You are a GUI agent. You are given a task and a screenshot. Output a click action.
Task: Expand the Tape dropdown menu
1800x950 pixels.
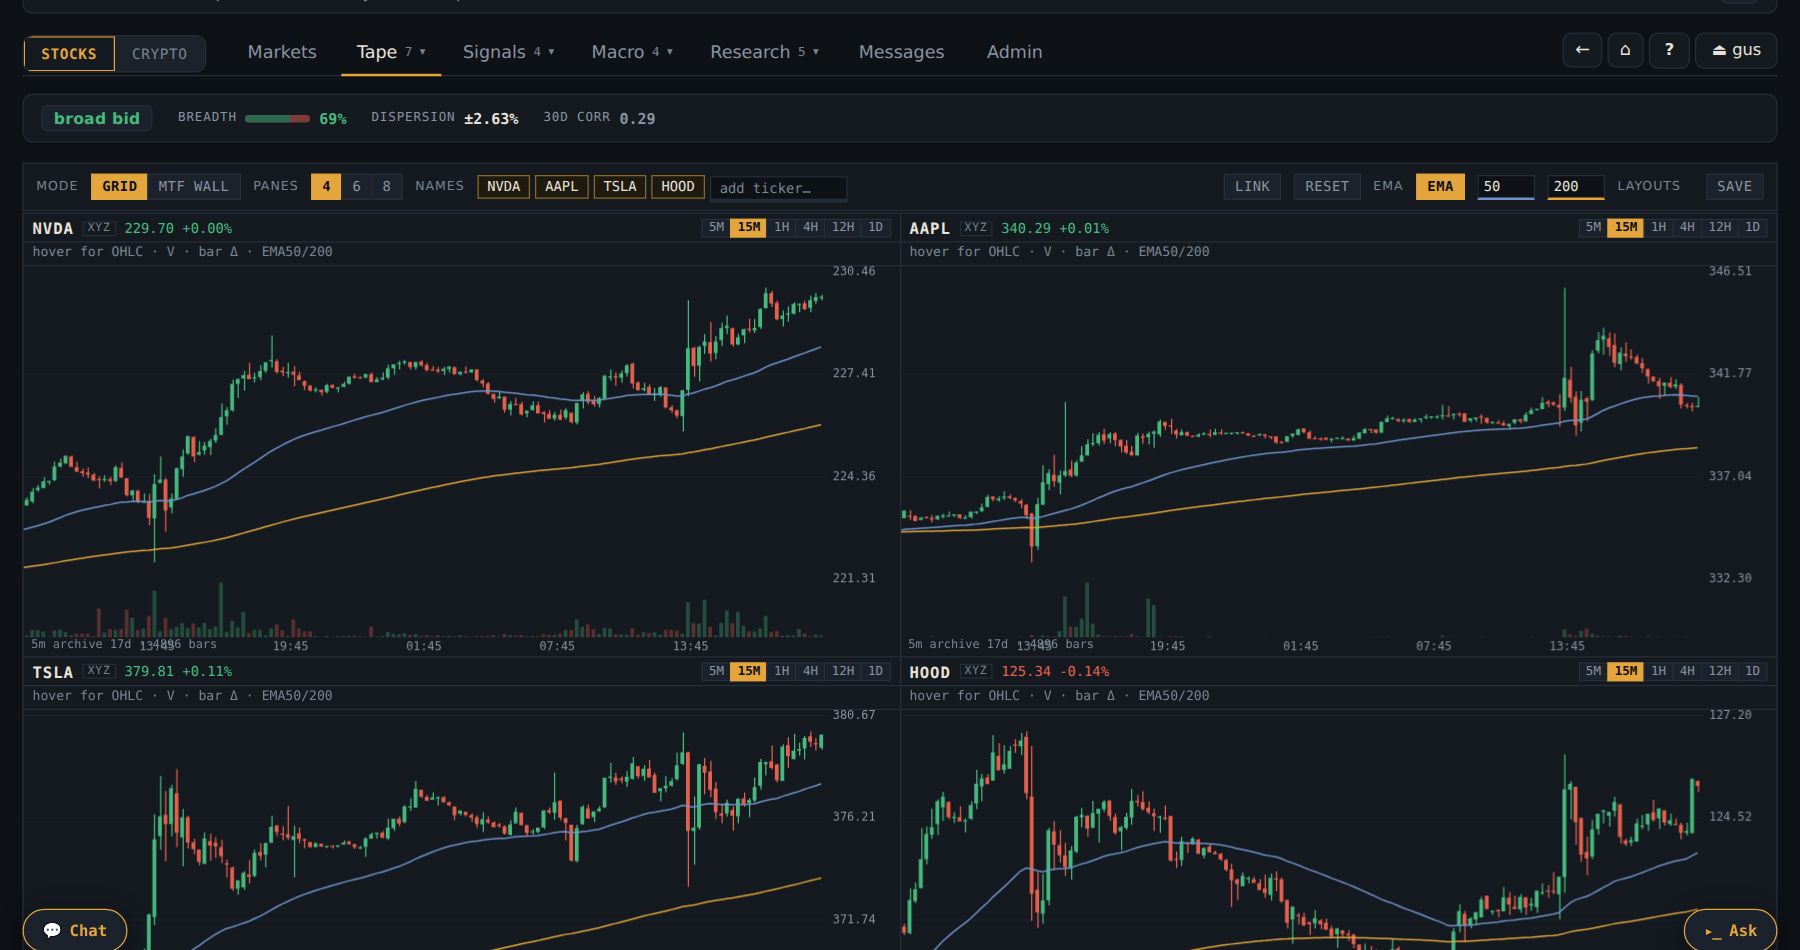pyautogui.click(x=391, y=52)
